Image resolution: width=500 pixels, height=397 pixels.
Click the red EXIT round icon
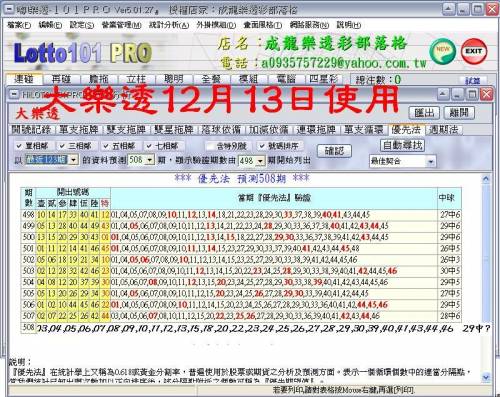(474, 52)
